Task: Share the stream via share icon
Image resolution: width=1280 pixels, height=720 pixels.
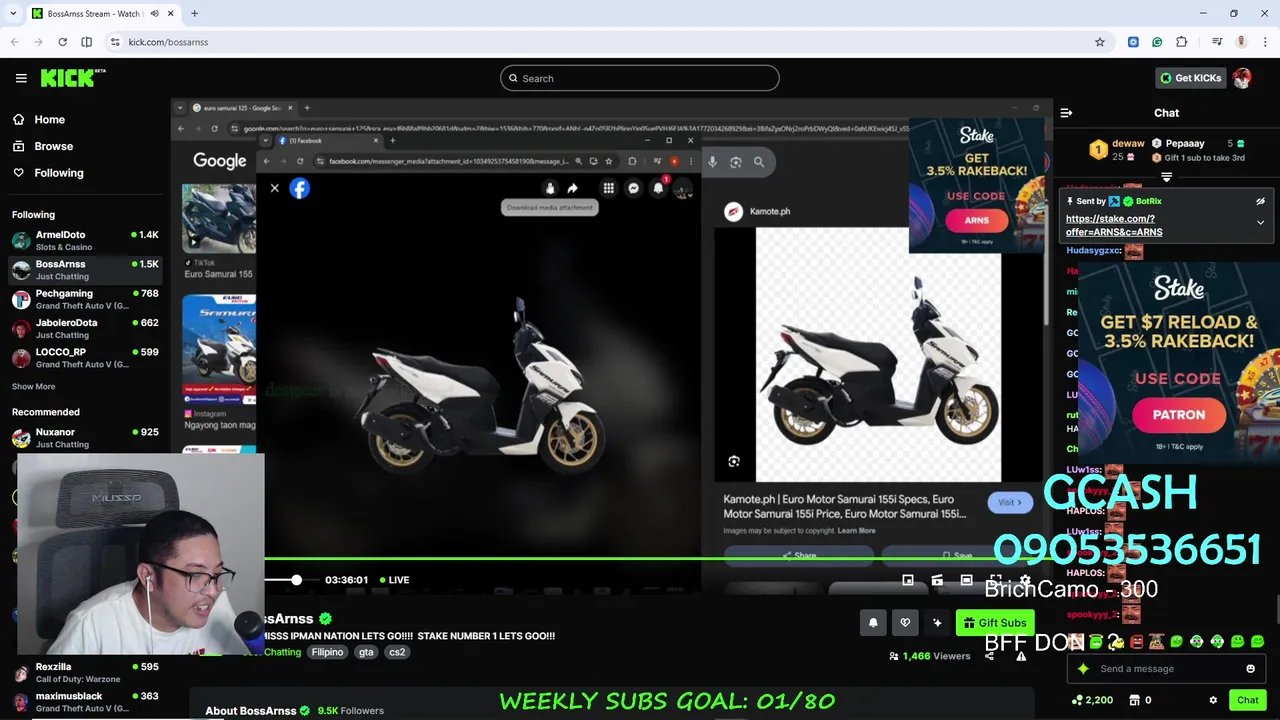Action: click(x=989, y=656)
